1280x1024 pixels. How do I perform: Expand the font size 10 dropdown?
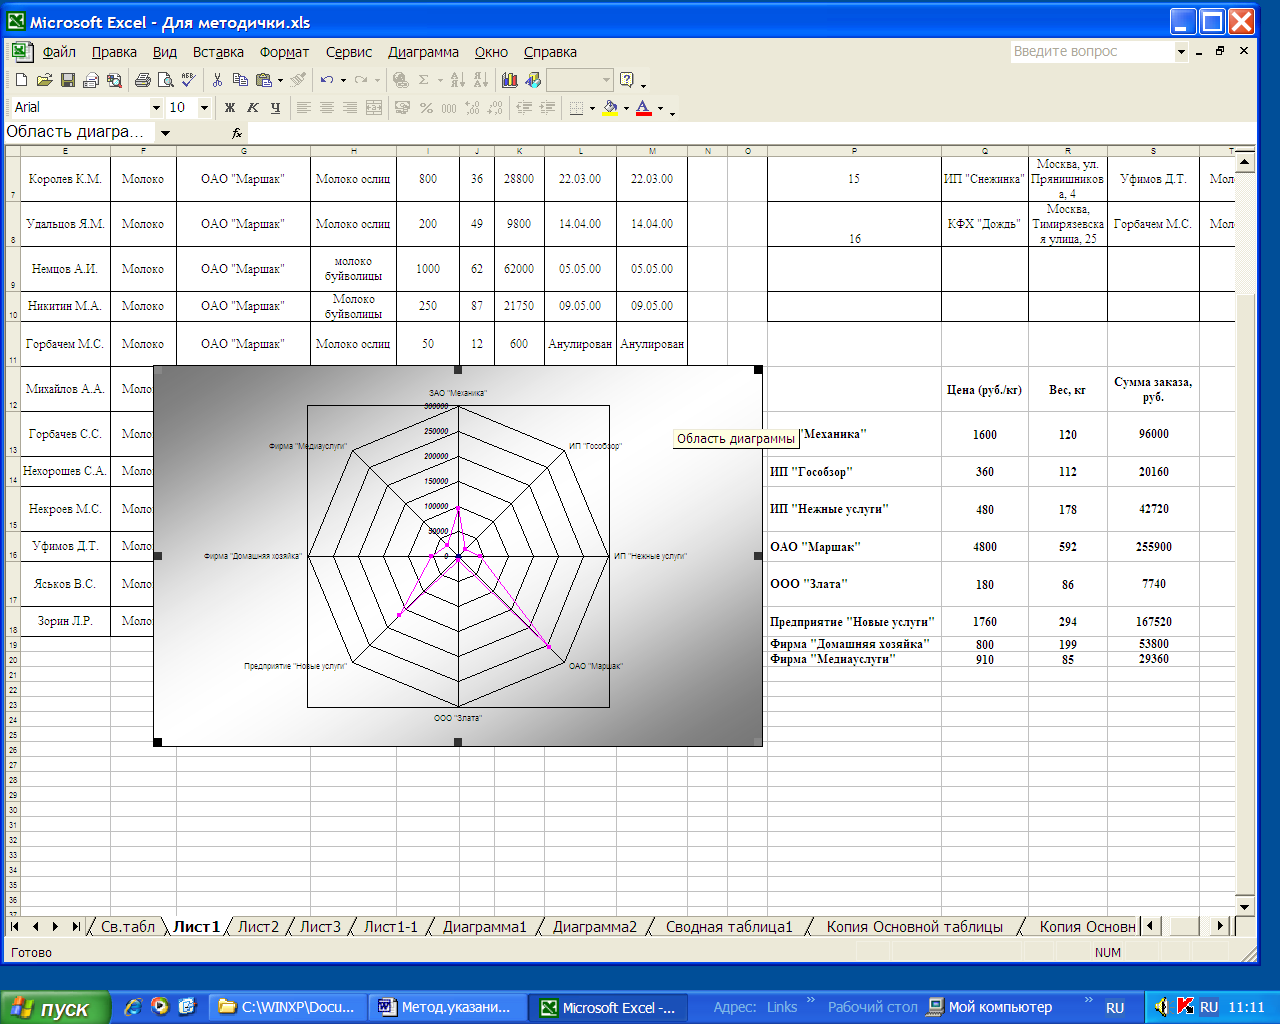click(x=204, y=107)
